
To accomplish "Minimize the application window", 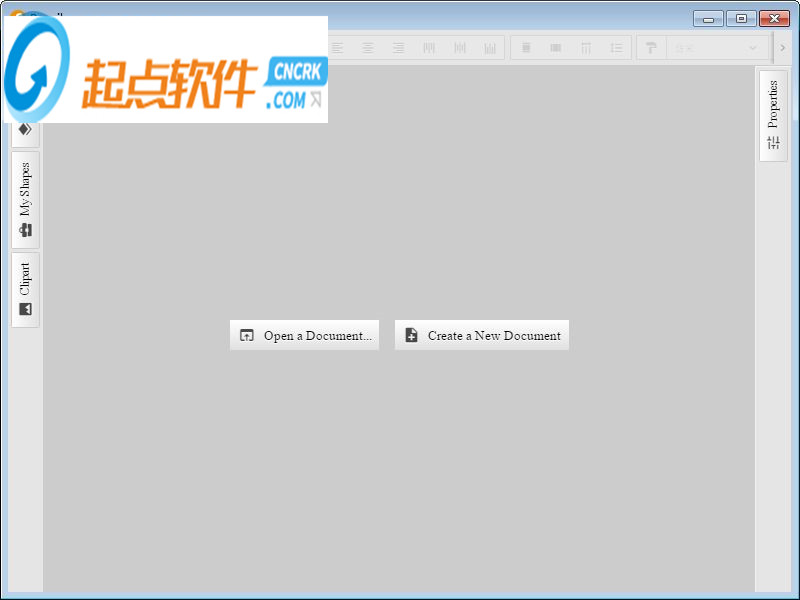I will click(x=708, y=19).
